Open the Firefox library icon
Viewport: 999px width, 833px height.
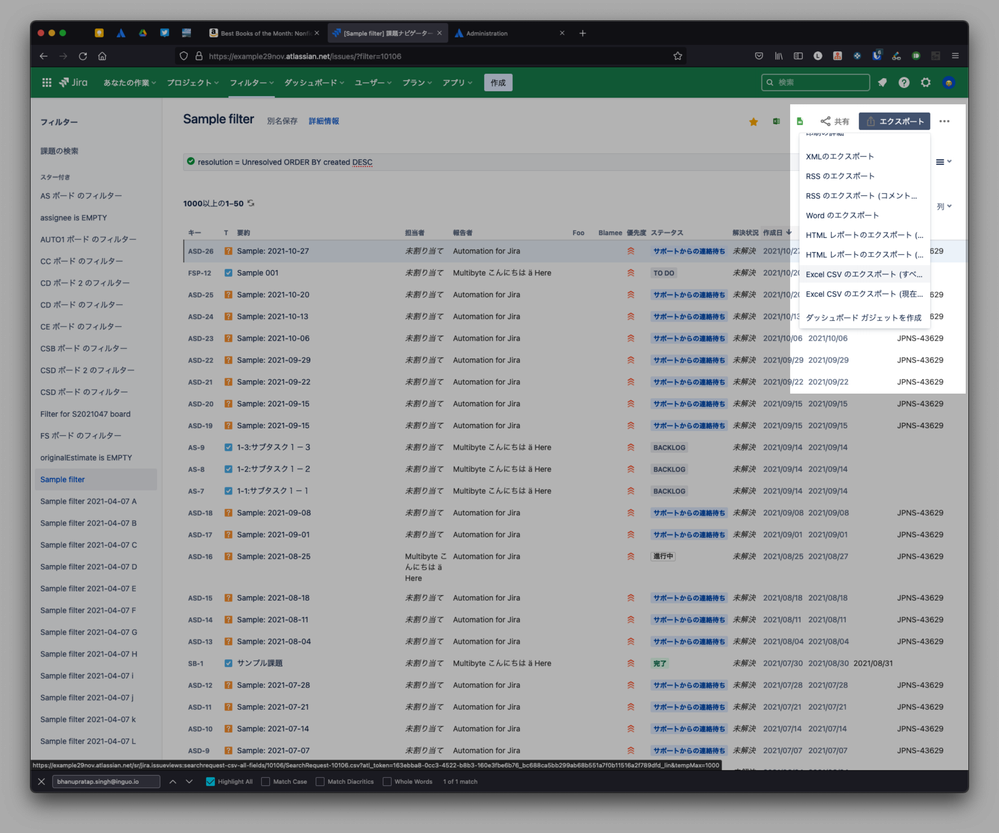tap(779, 56)
